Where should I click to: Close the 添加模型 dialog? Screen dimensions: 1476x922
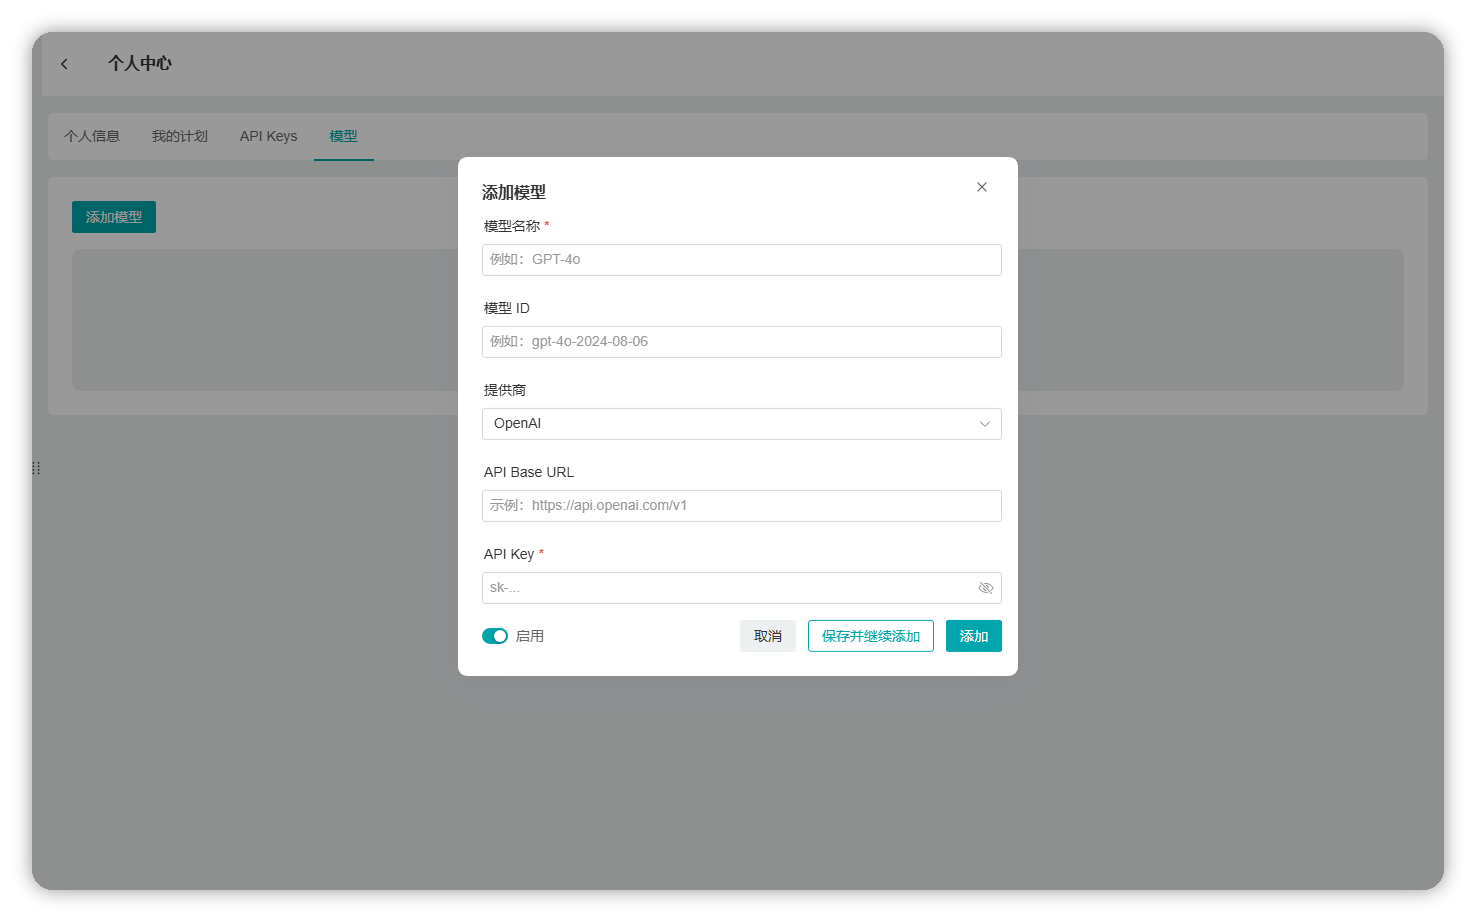982,187
